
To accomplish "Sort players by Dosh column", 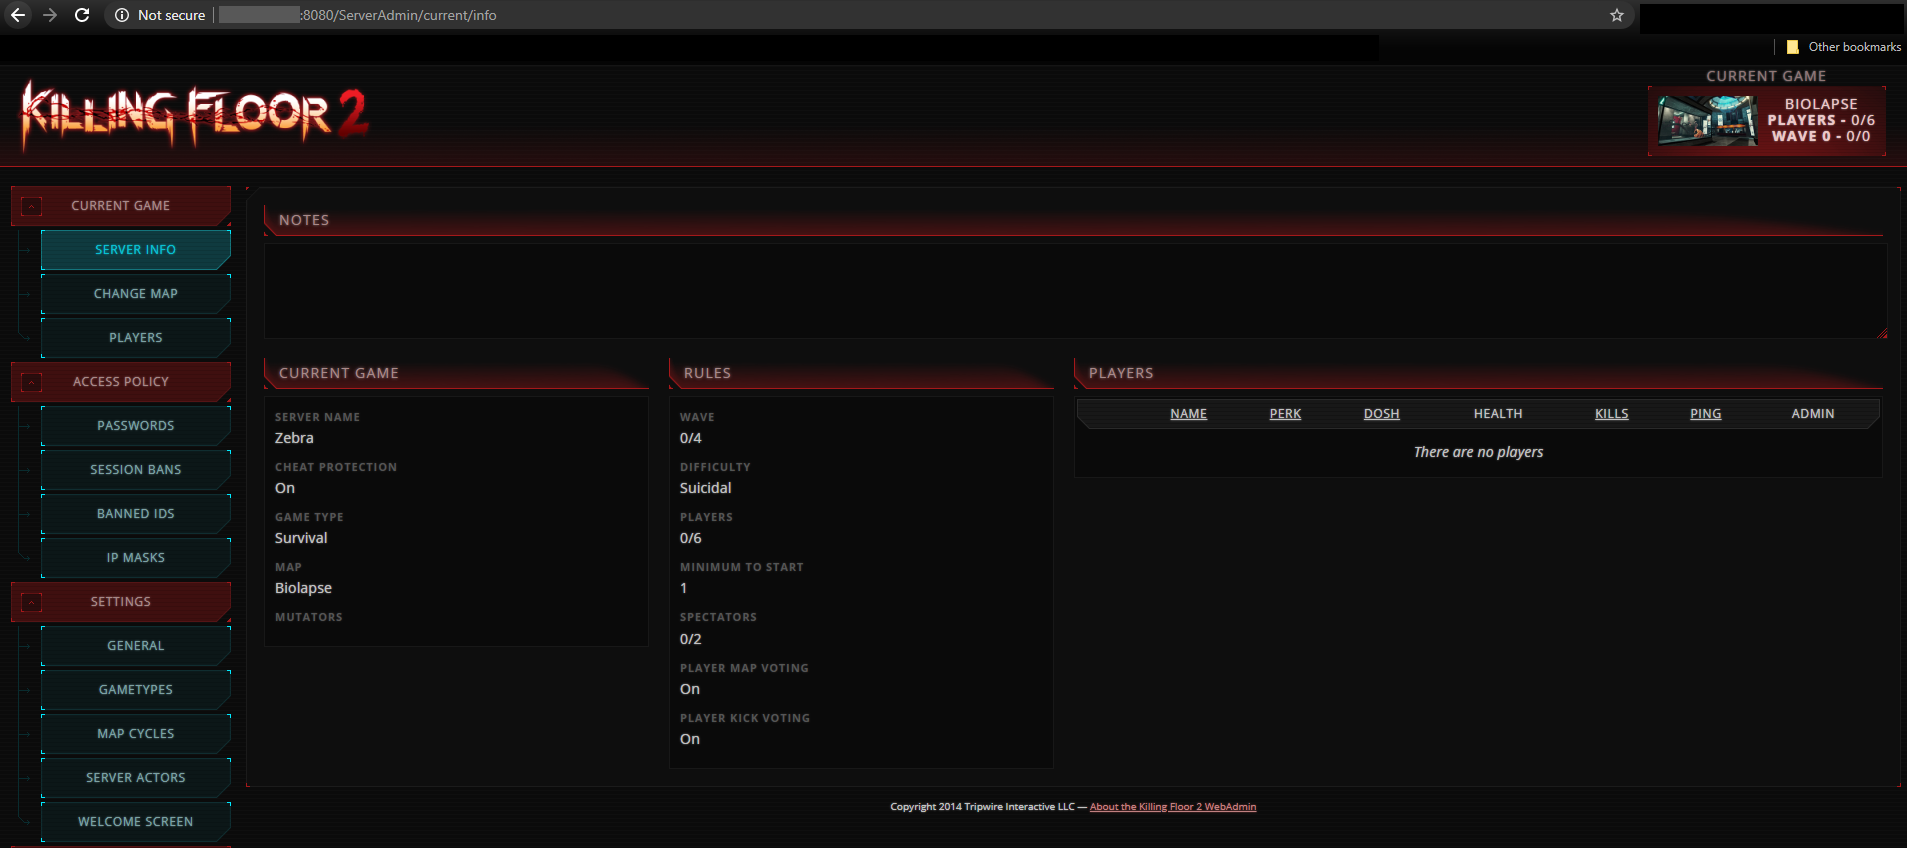I will click(1382, 414).
